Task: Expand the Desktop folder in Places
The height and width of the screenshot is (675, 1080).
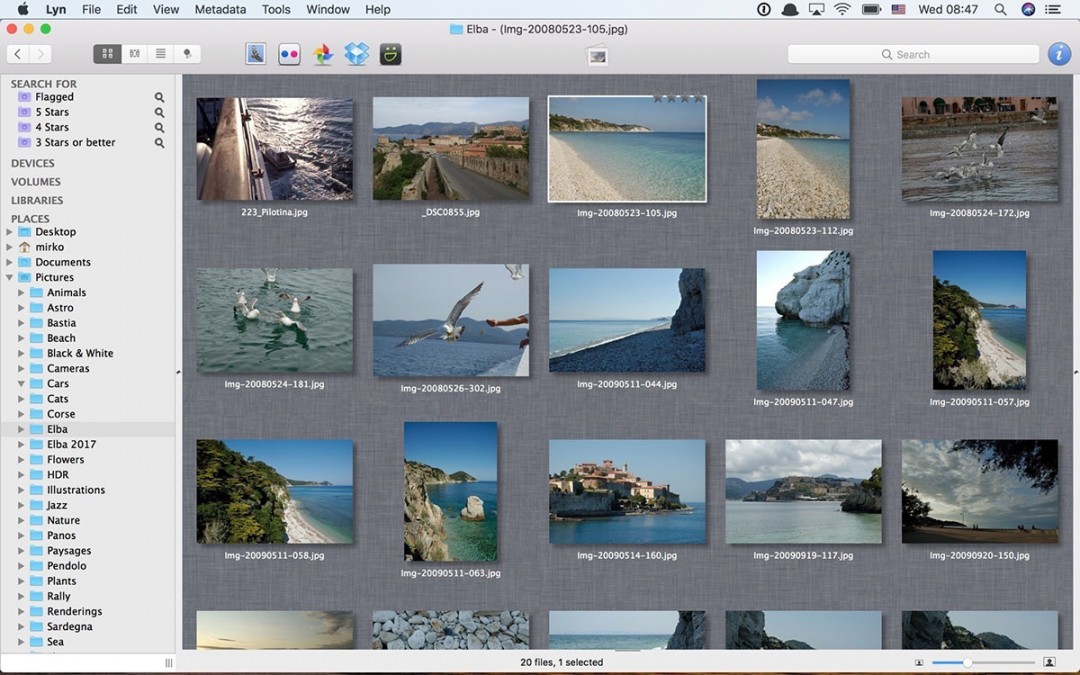Action: tap(10, 232)
